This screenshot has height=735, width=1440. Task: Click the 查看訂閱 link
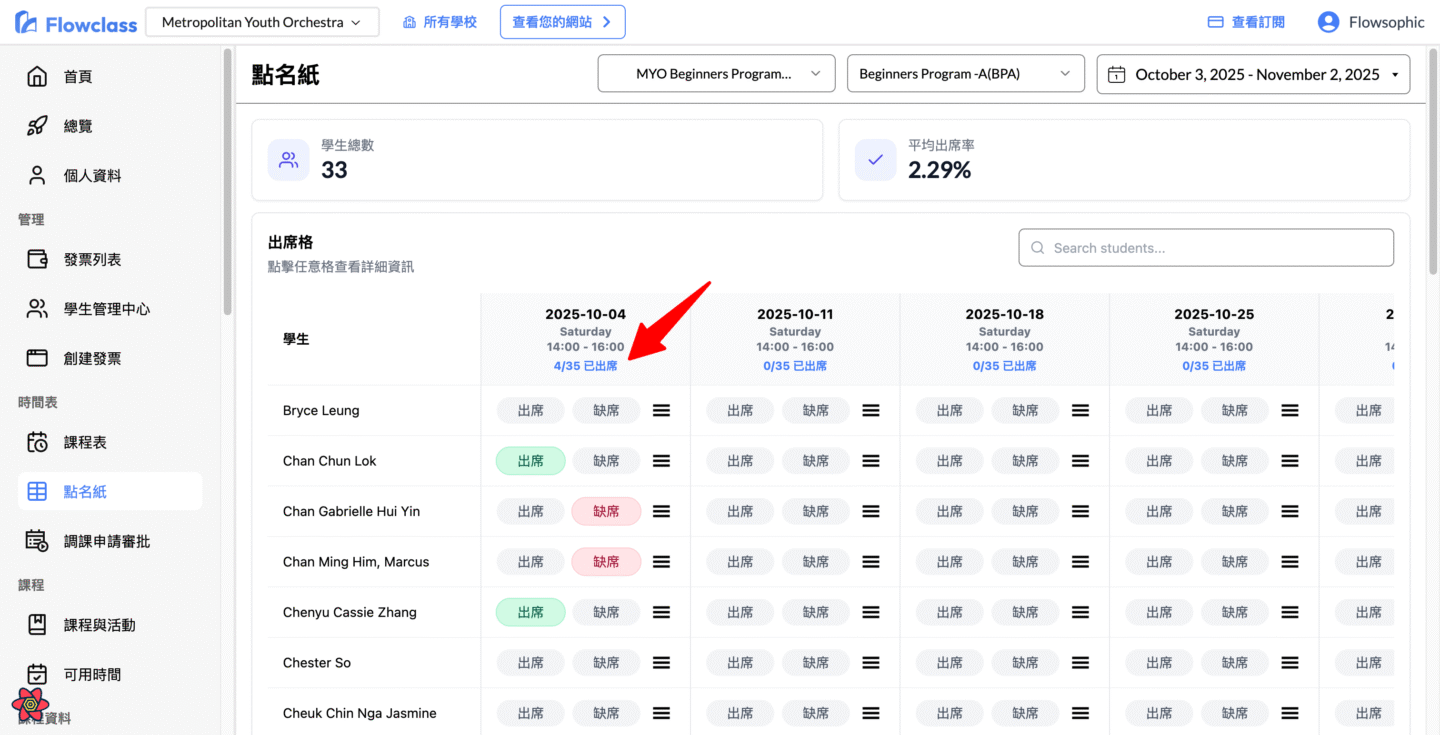point(1246,22)
